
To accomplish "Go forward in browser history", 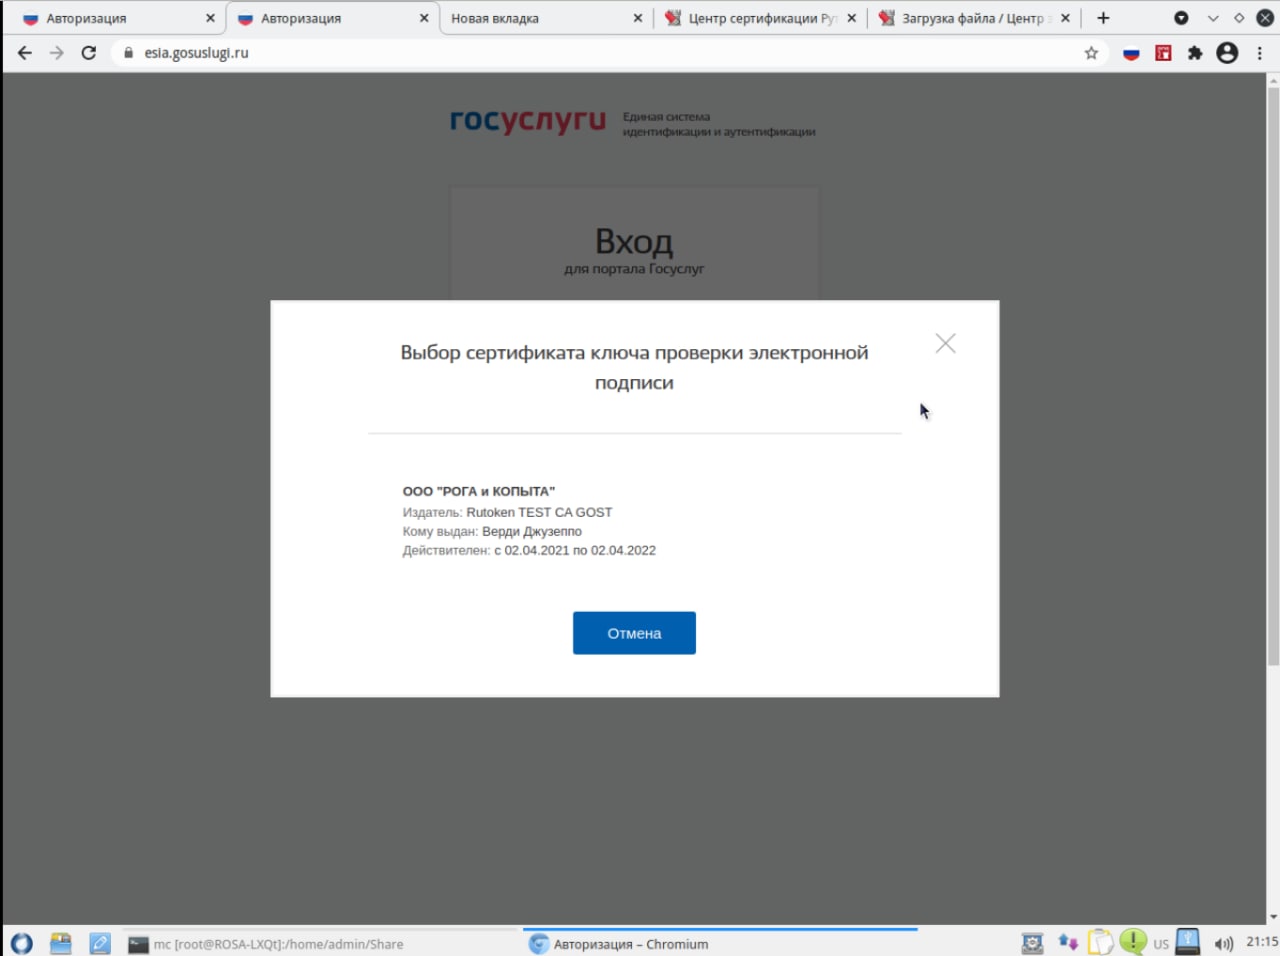I will [x=57, y=53].
